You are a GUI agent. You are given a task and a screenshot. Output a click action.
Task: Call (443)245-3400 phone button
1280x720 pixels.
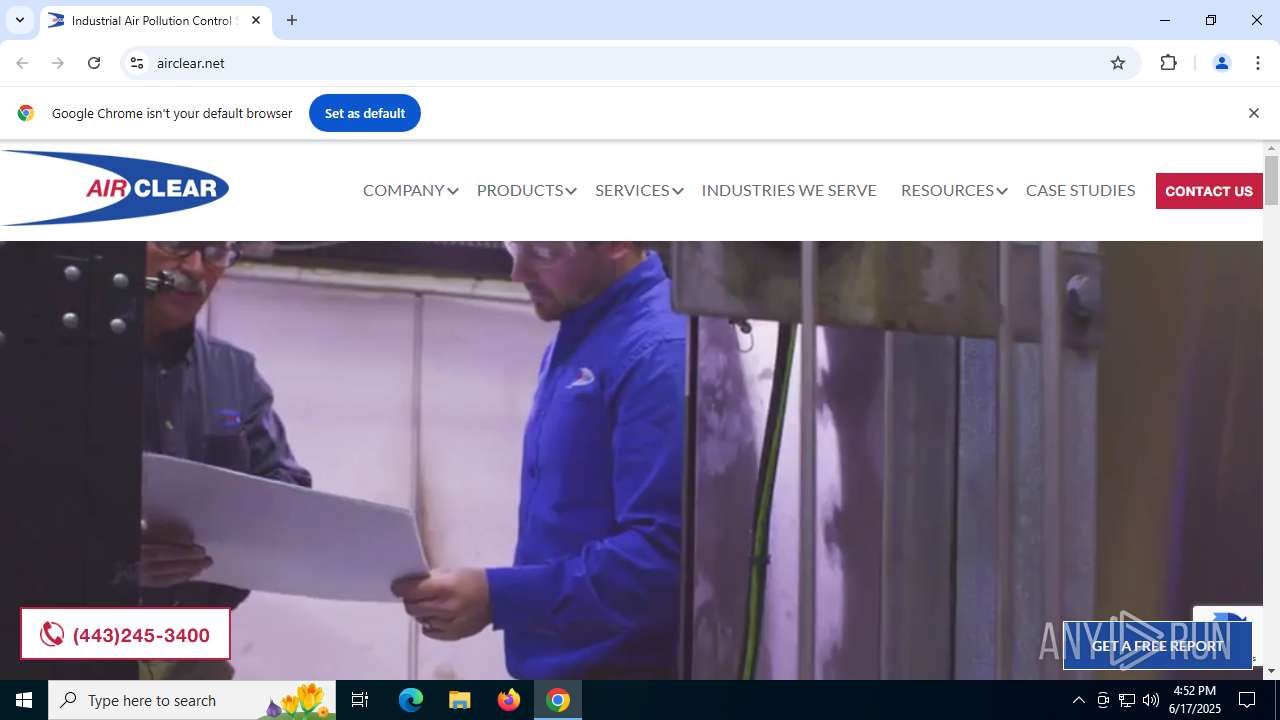pyautogui.click(x=125, y=634)
